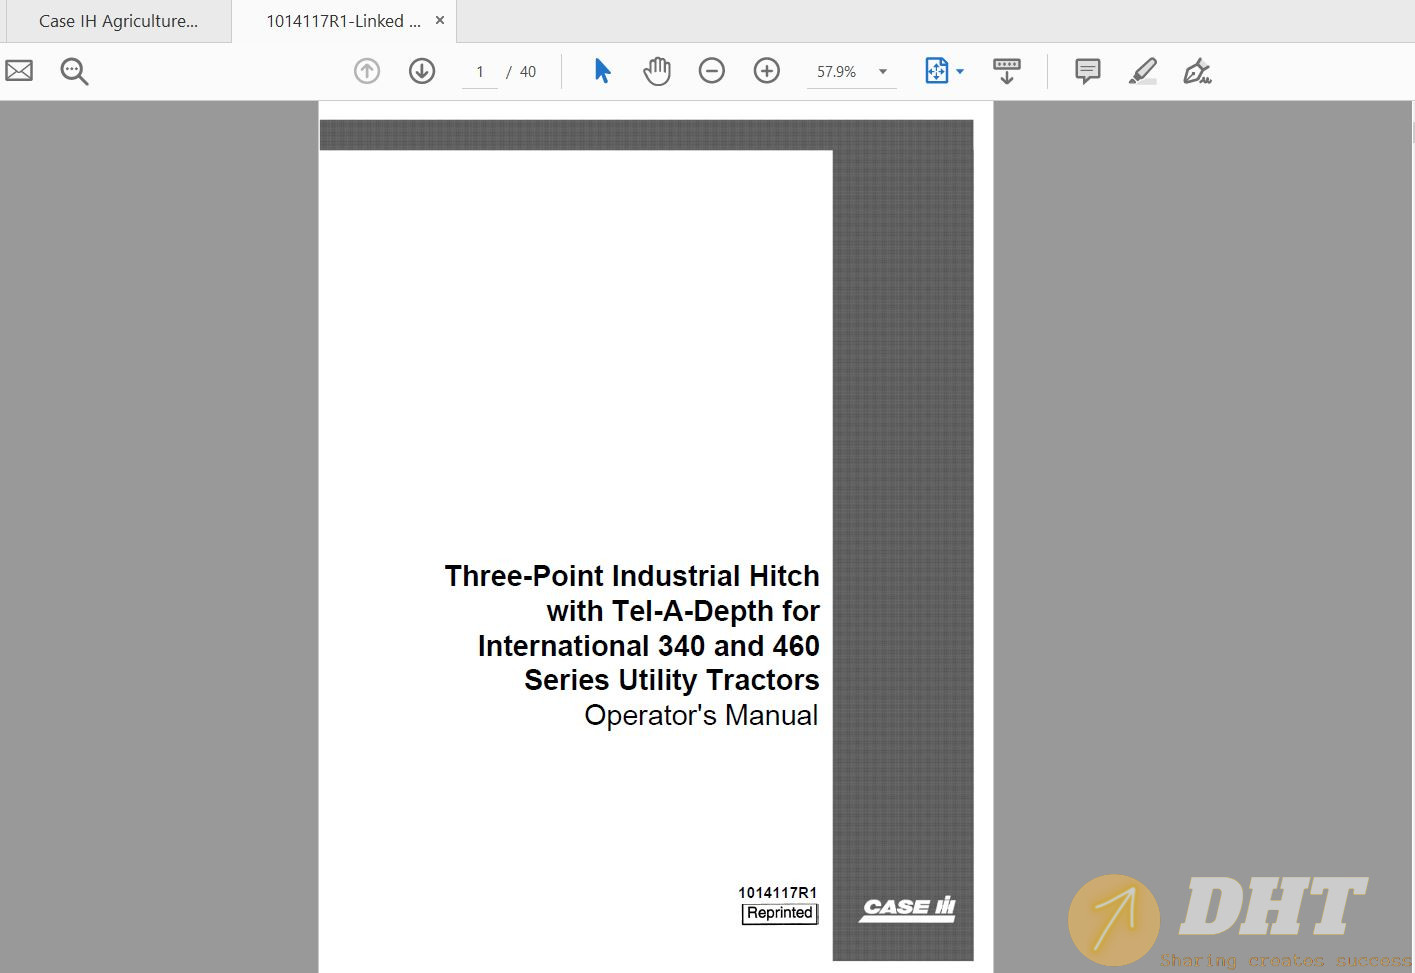This screenshot has width=1415, height=973.
Task: Click the page number input field
Action: click(x=480, y=72)
